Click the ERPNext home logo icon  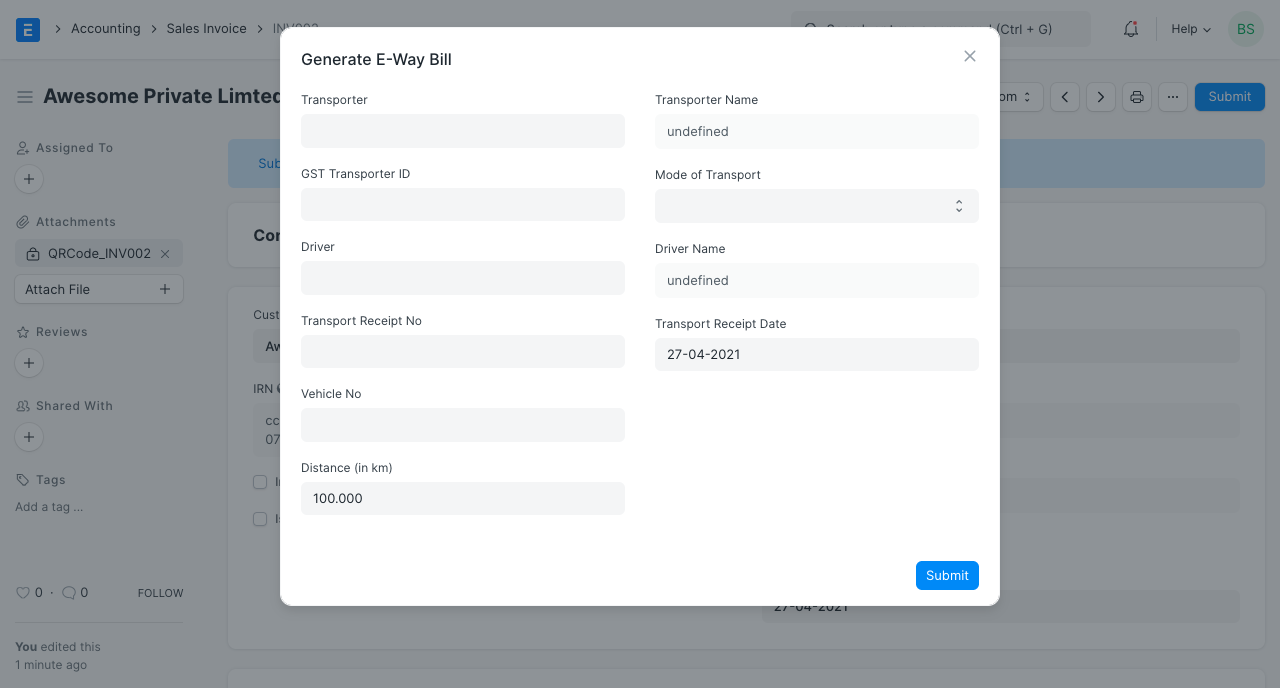(28, 29)
